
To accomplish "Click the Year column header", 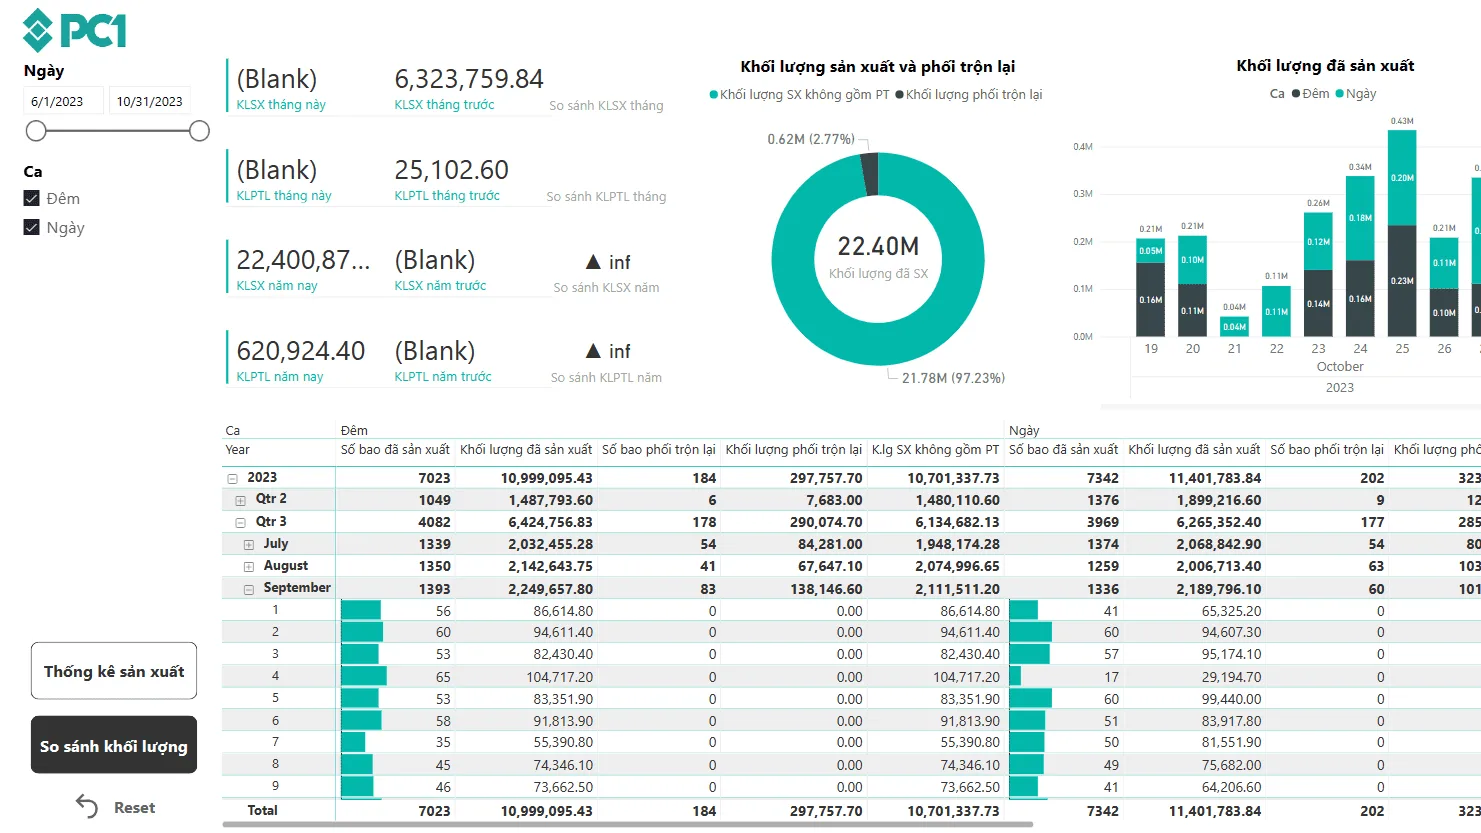I will click(x=237, y=450).
